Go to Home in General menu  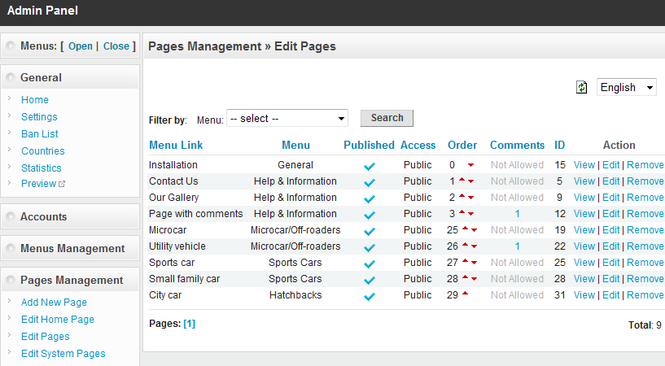[x=35, y=100]
